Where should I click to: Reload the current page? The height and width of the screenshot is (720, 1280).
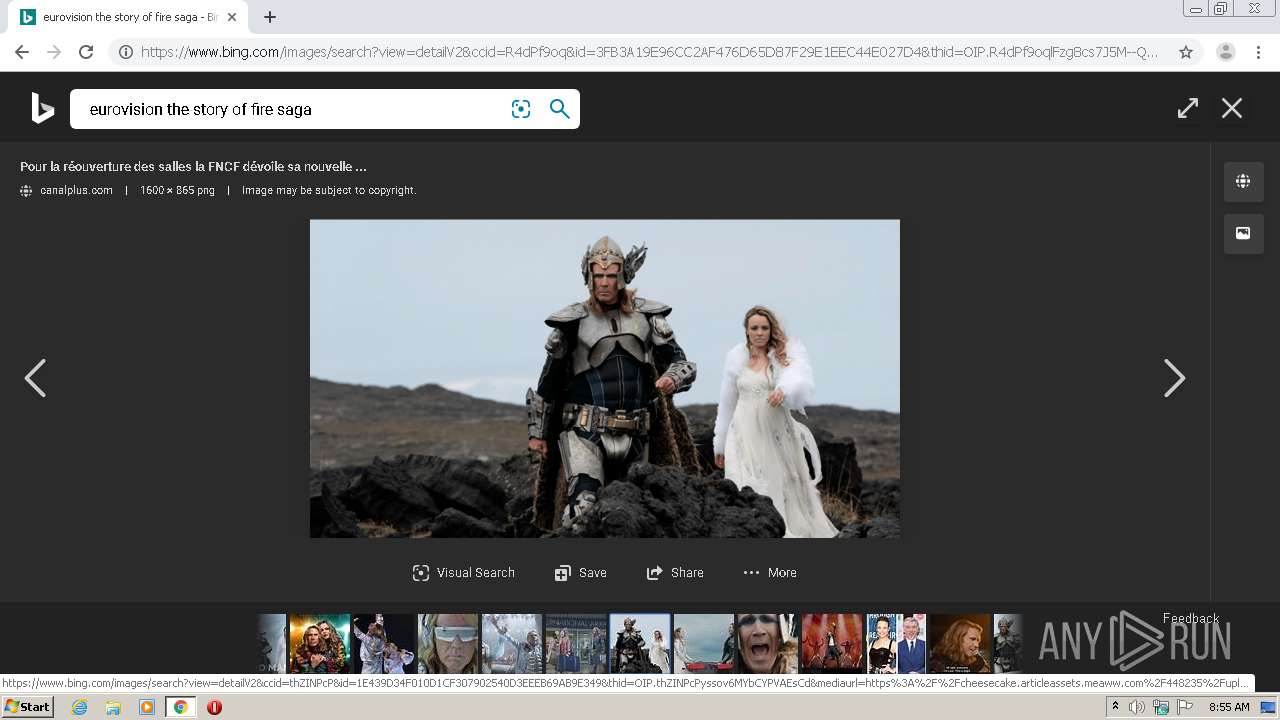[86, 52]
